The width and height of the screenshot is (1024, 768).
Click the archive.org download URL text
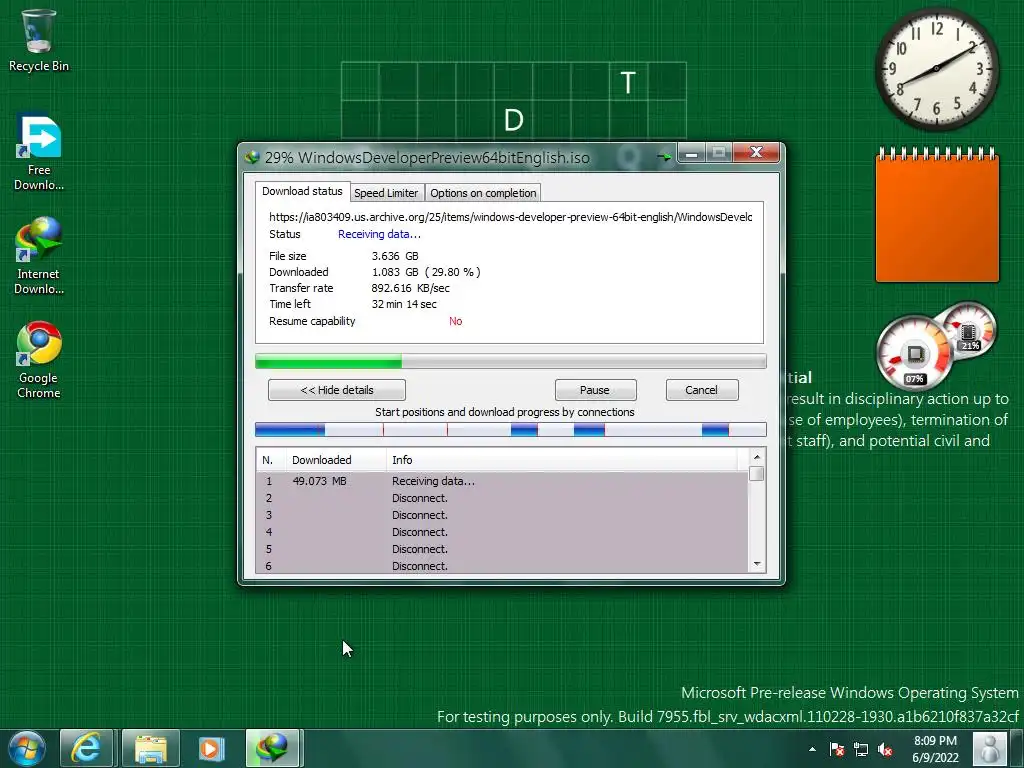(511, 217)
